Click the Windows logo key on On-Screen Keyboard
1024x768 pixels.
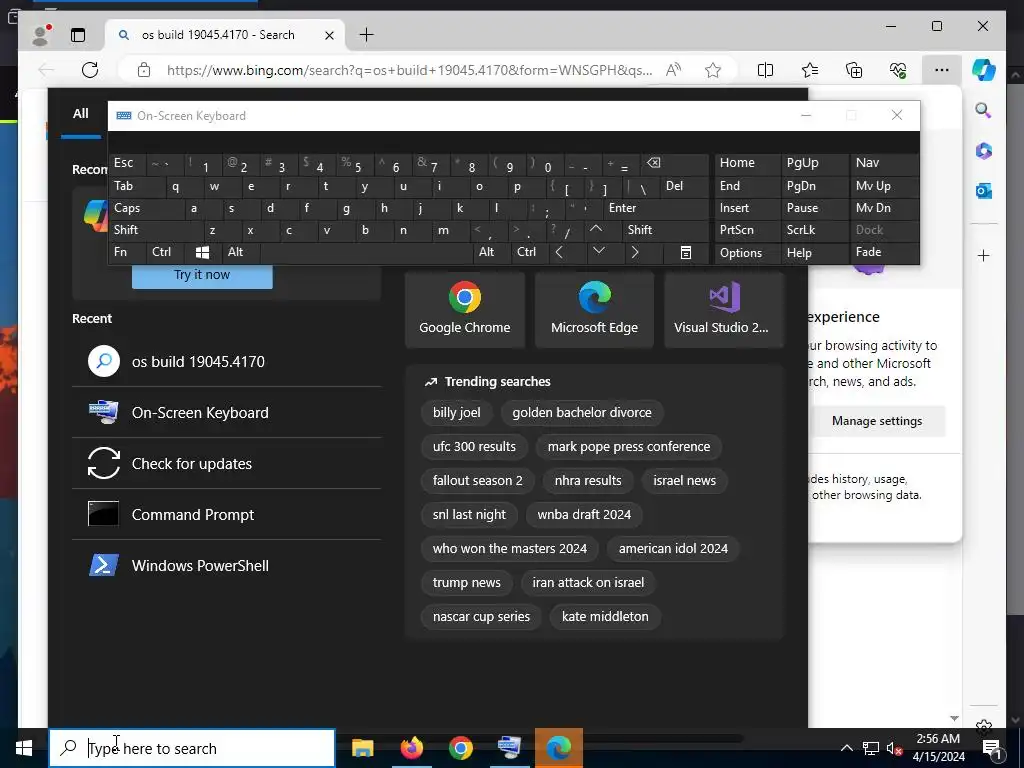(x=202, y=253)
